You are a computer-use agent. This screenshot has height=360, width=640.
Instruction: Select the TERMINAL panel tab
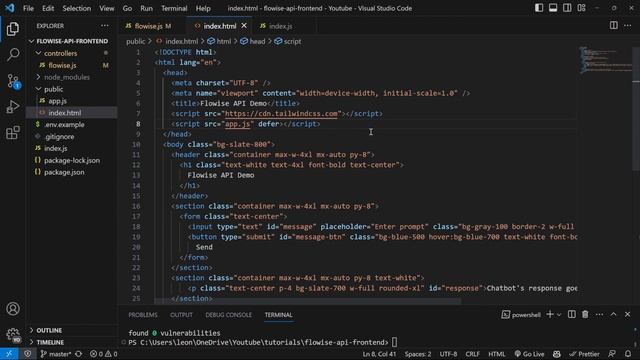coord(278,315)
